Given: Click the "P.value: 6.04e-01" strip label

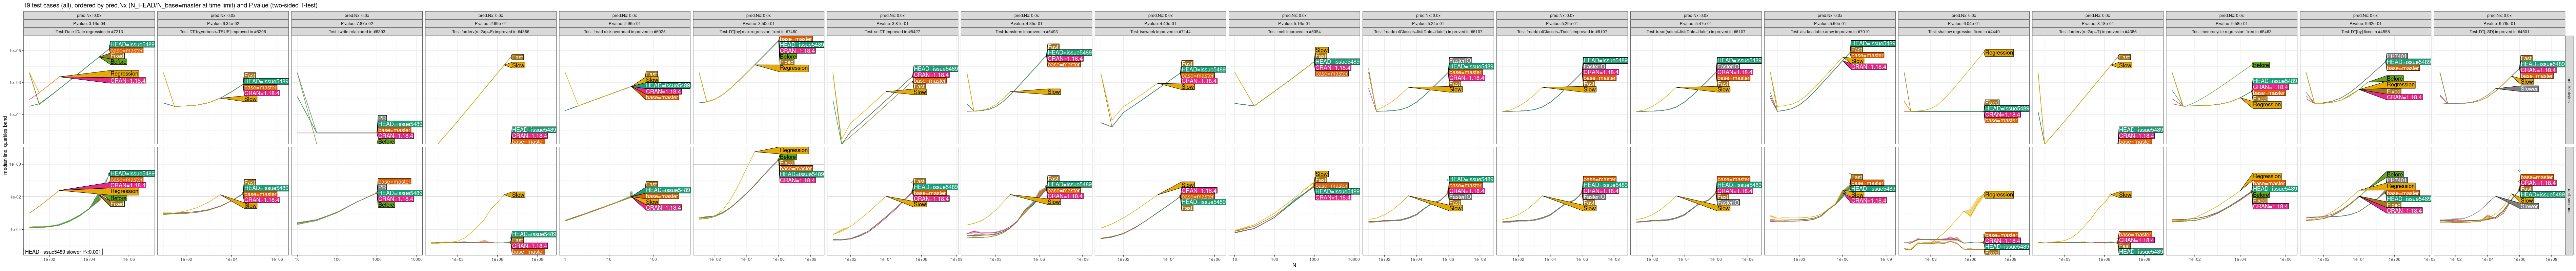Looking at the screenshot, I should coord(1964,24).
